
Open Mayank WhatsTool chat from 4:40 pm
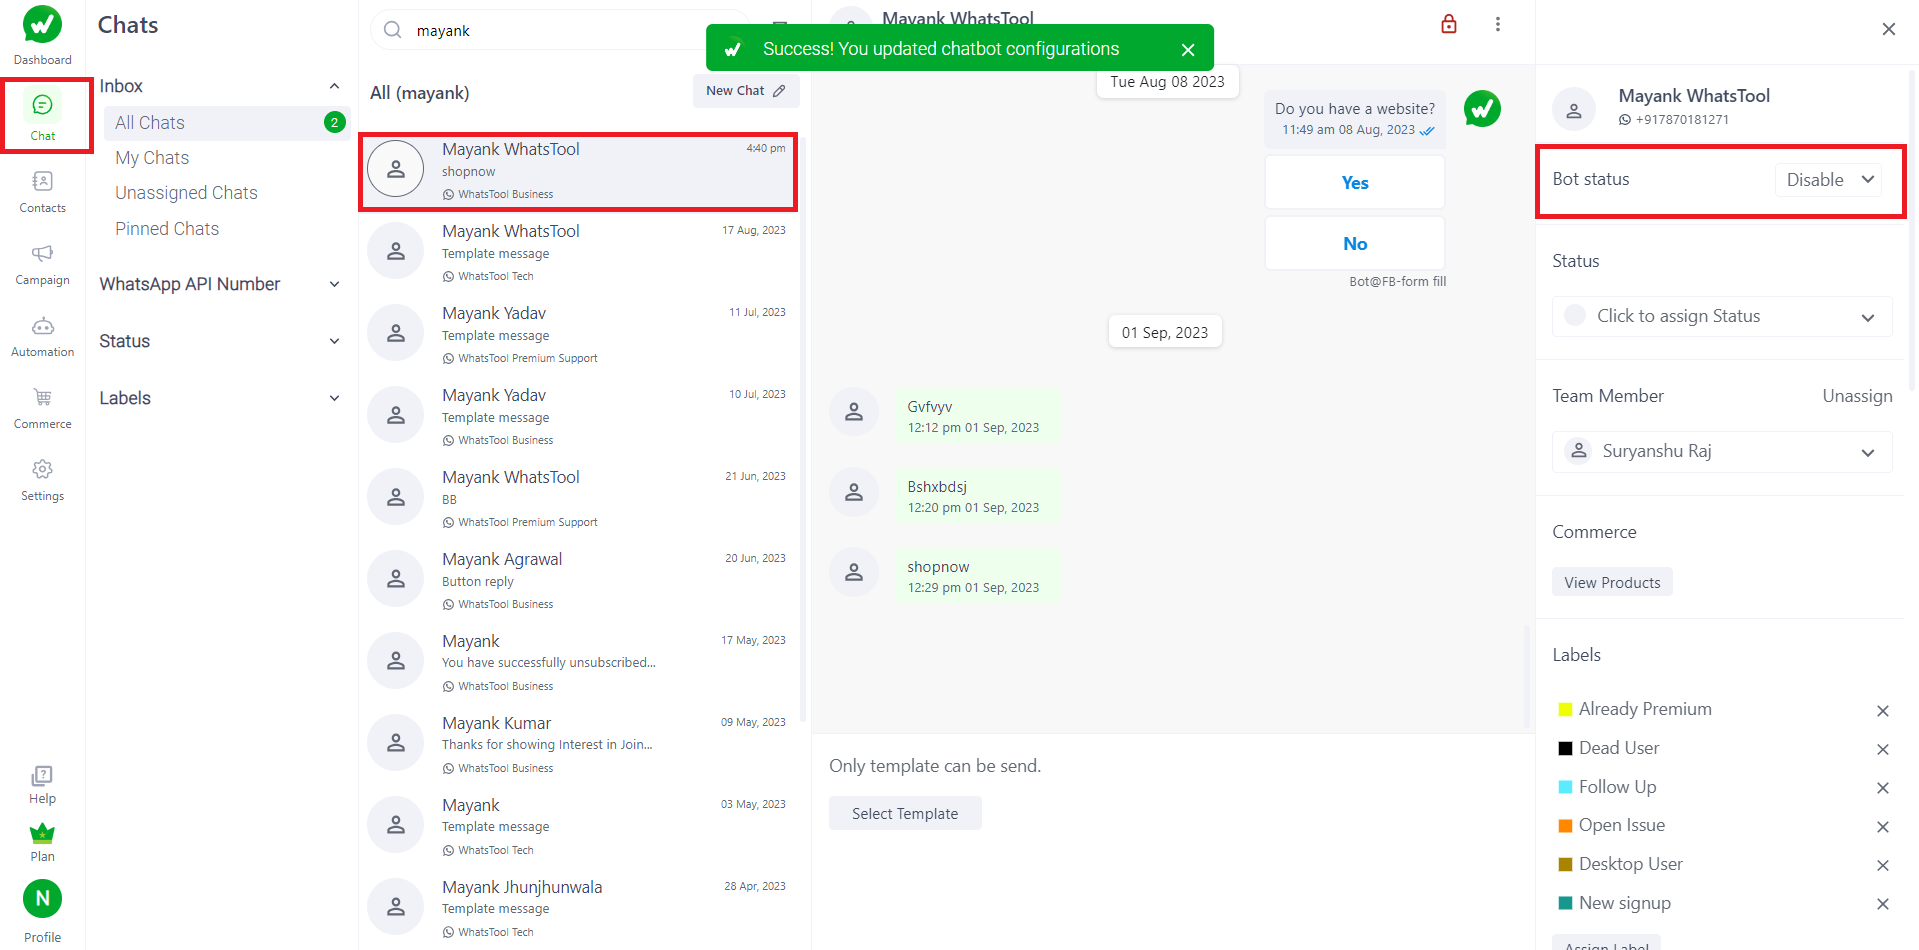pyautogui.click(x=578, y=172)
